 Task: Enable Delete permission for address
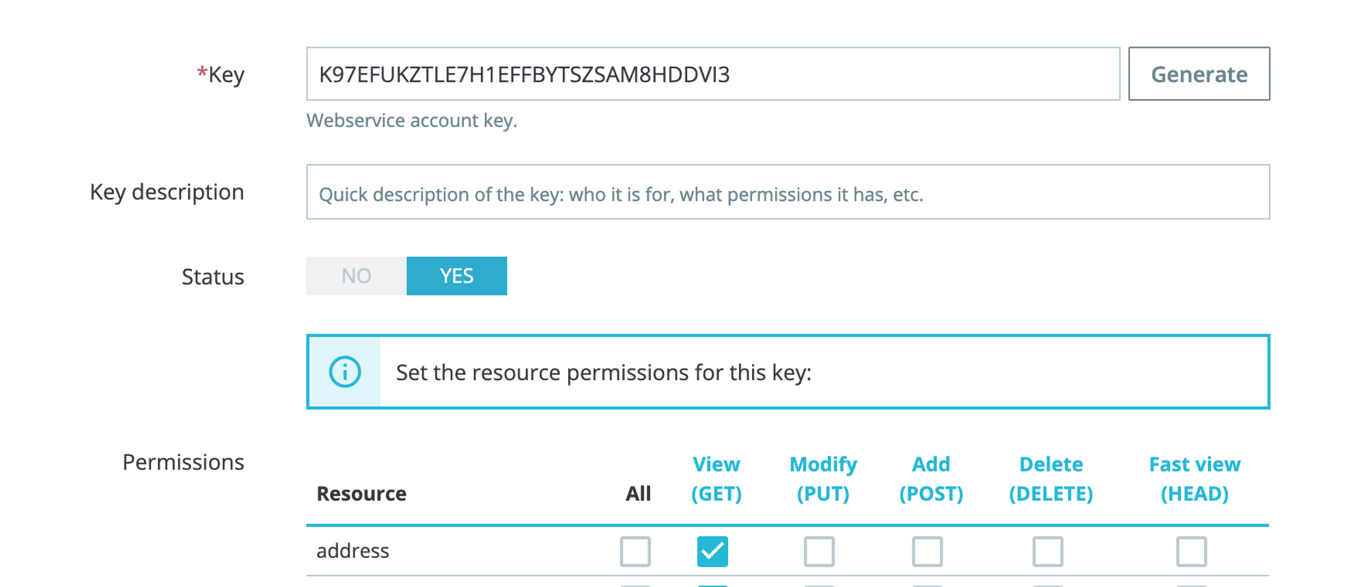(x=1048, y=551)
